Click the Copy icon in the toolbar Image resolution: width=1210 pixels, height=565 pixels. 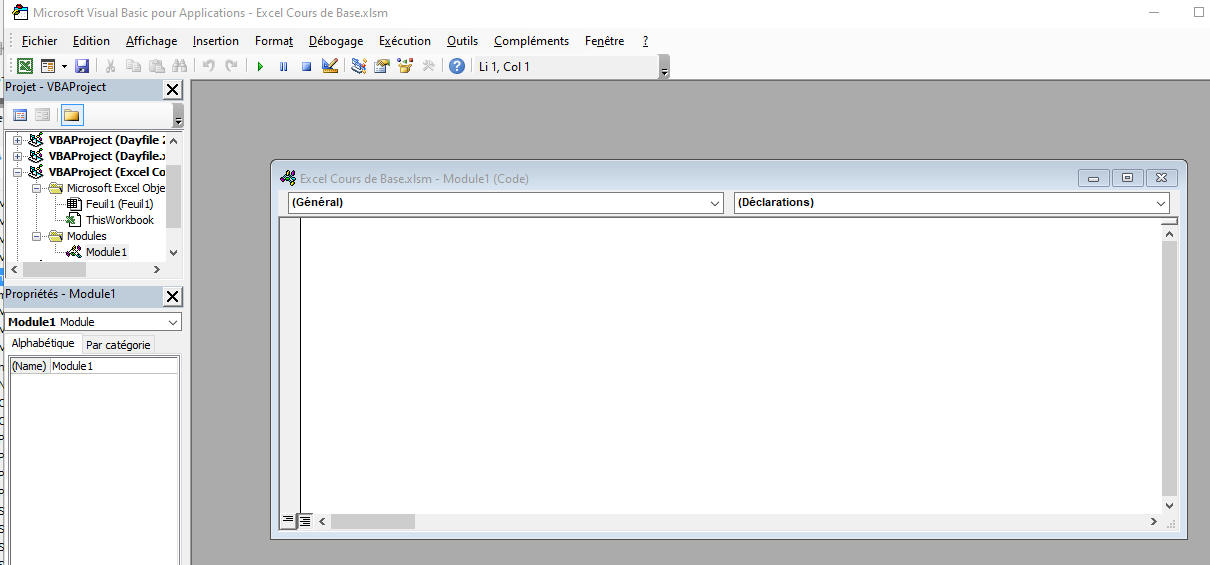(x=134, y=66)
